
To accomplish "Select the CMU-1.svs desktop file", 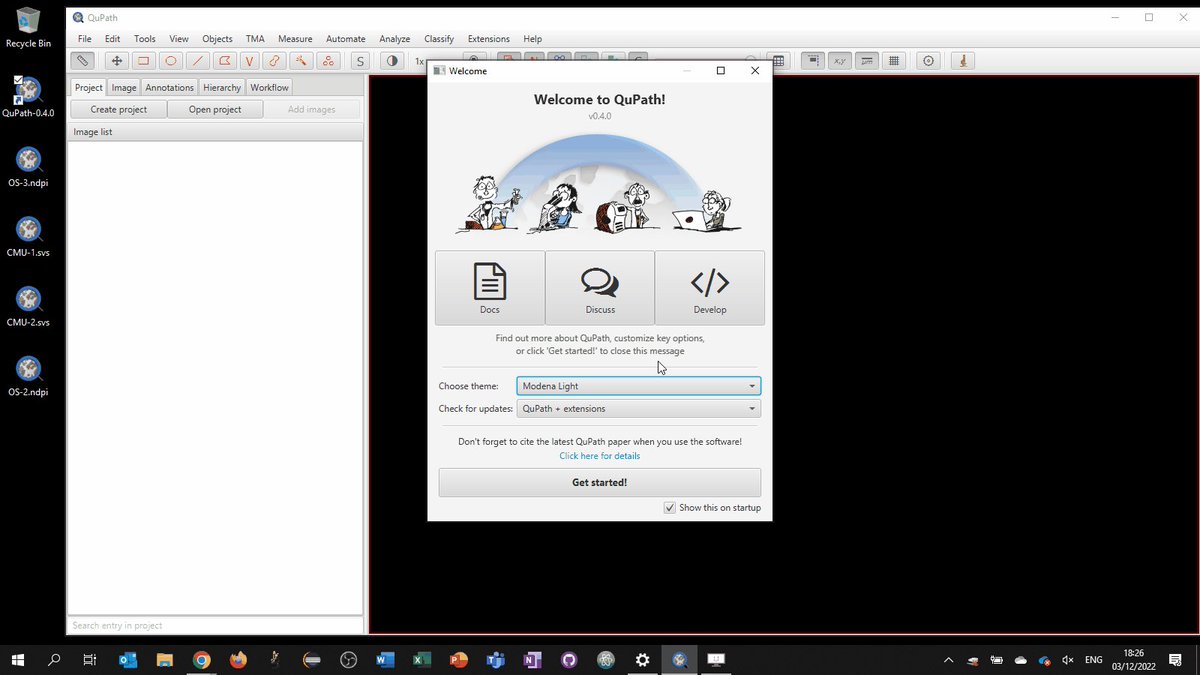I will 29,237.
